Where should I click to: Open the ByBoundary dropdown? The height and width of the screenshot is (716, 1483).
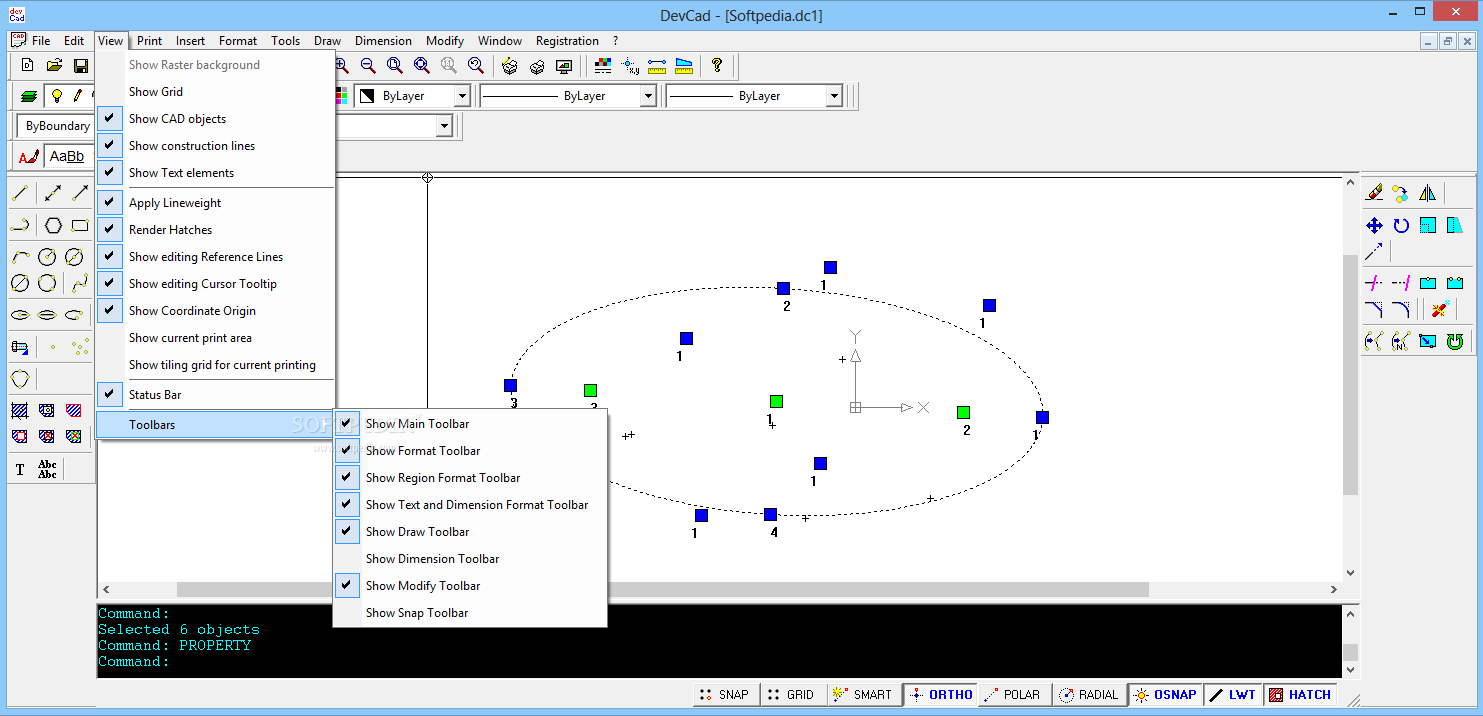55,126
